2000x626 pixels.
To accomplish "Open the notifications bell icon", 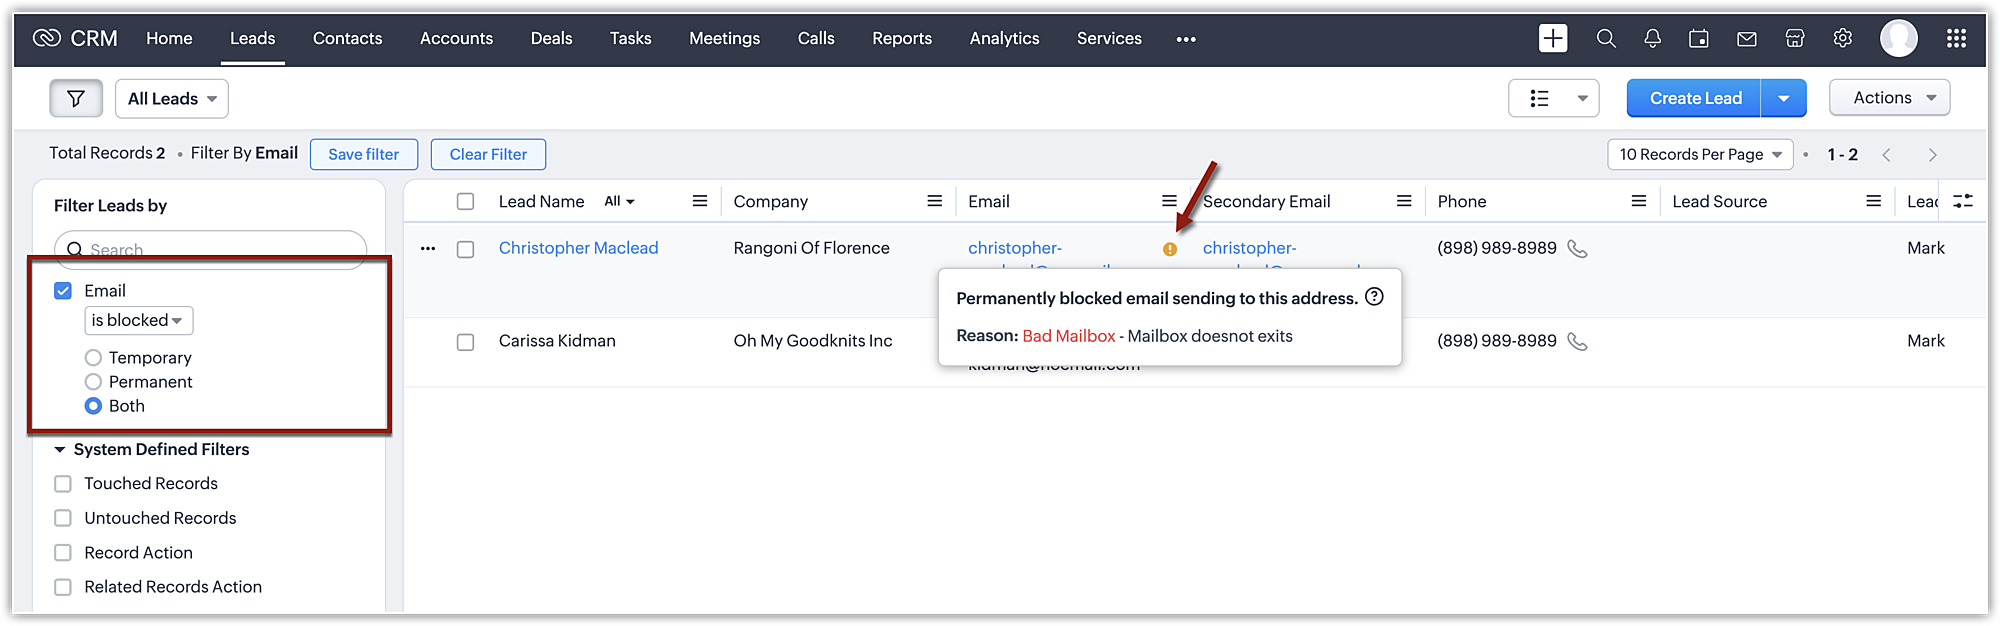I will (x=1652, y=38).
